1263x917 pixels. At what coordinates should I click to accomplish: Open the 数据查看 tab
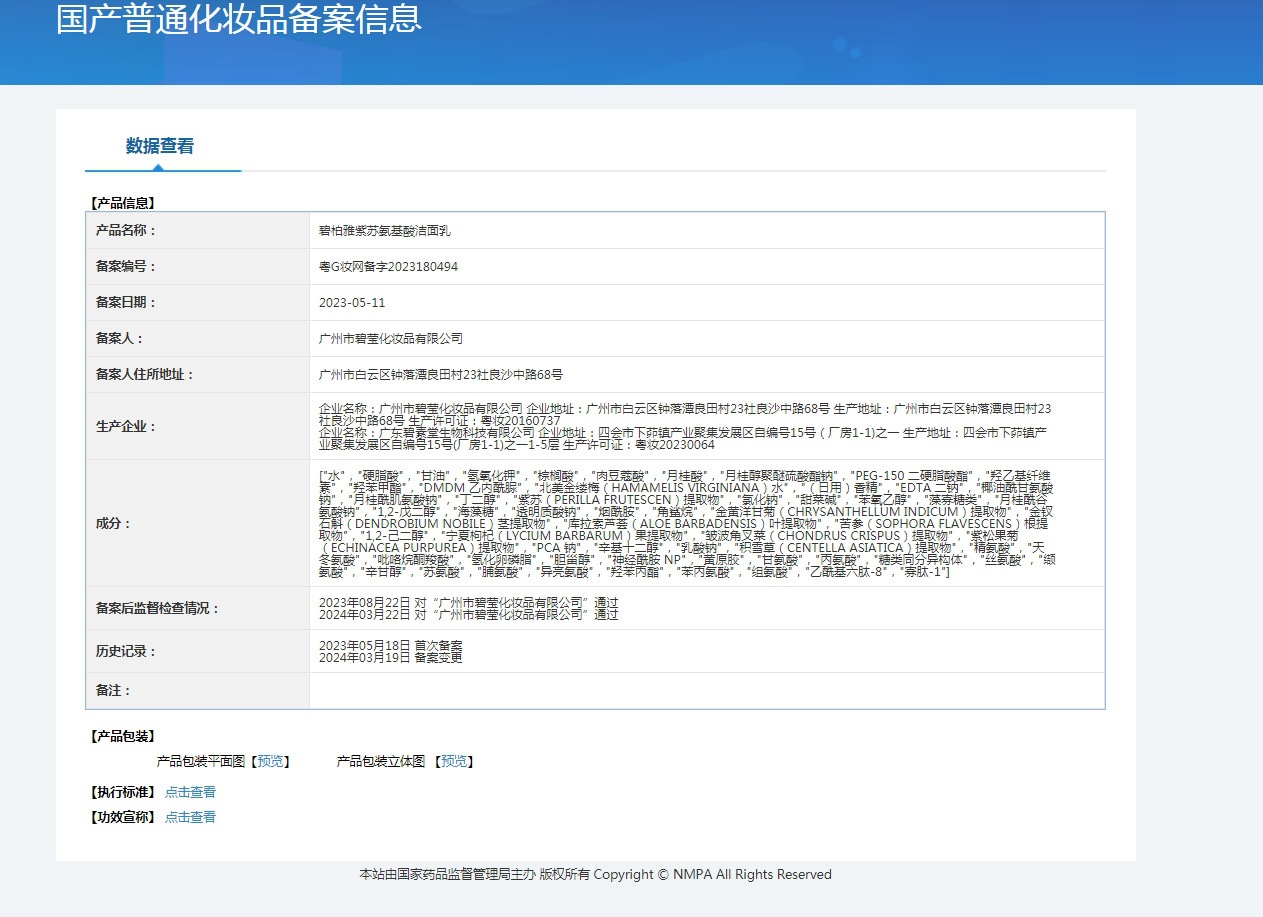(160, 146)
